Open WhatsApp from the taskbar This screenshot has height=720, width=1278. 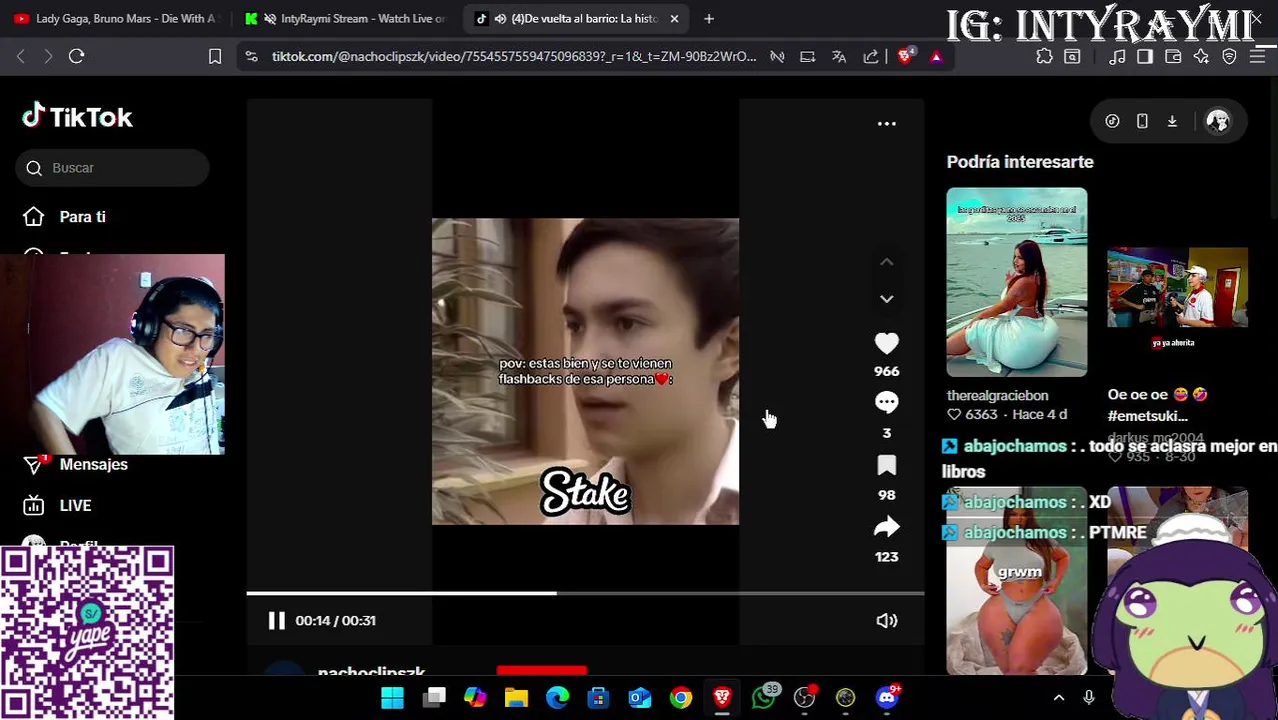coord(764,697)
